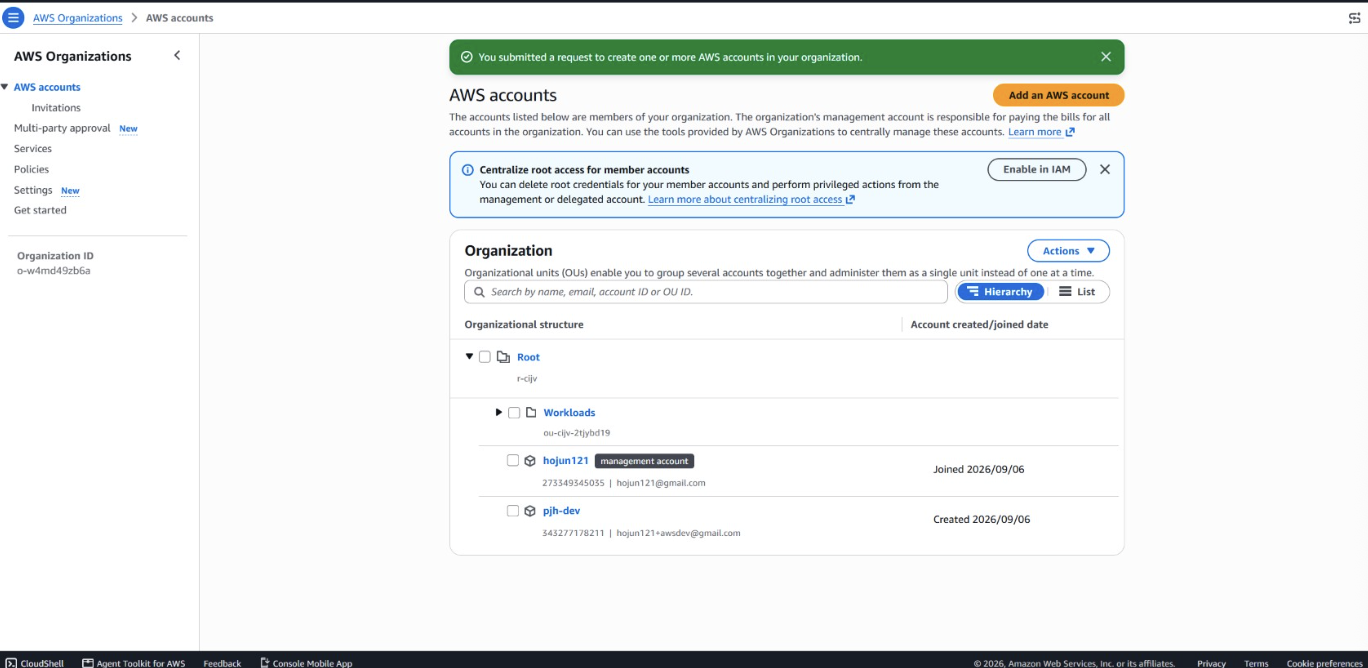The image size is (1368, 668).
Task: Click AWS accounts breadcrumb text
Action: pyautogui.click(x=179, y=18)
